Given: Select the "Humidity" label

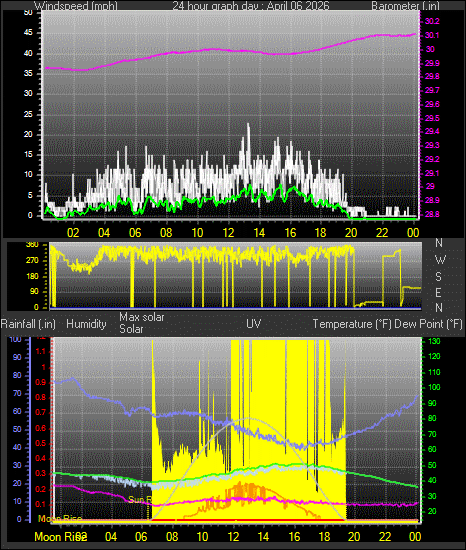Looking at the screenshot, I should point(86,324).
